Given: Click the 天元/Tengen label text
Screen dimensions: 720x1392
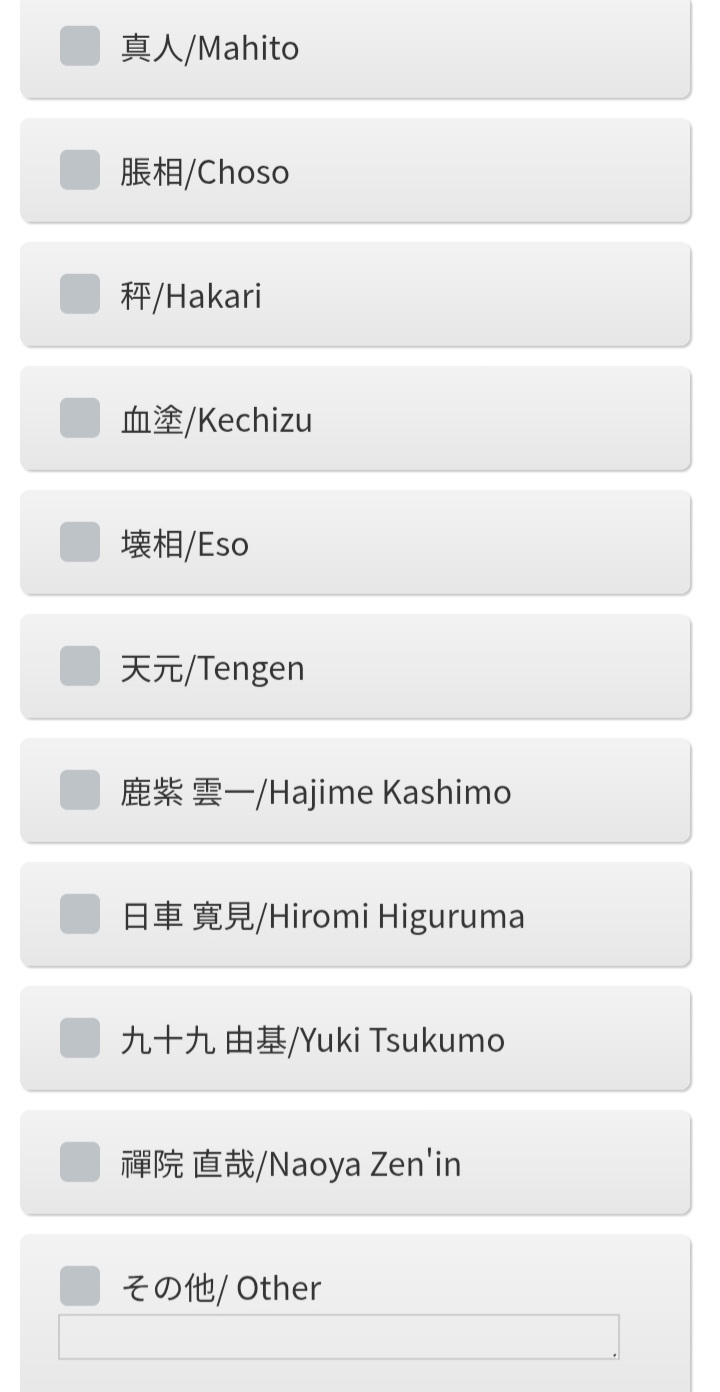Looking at the screenshot, I should (212, 668).
